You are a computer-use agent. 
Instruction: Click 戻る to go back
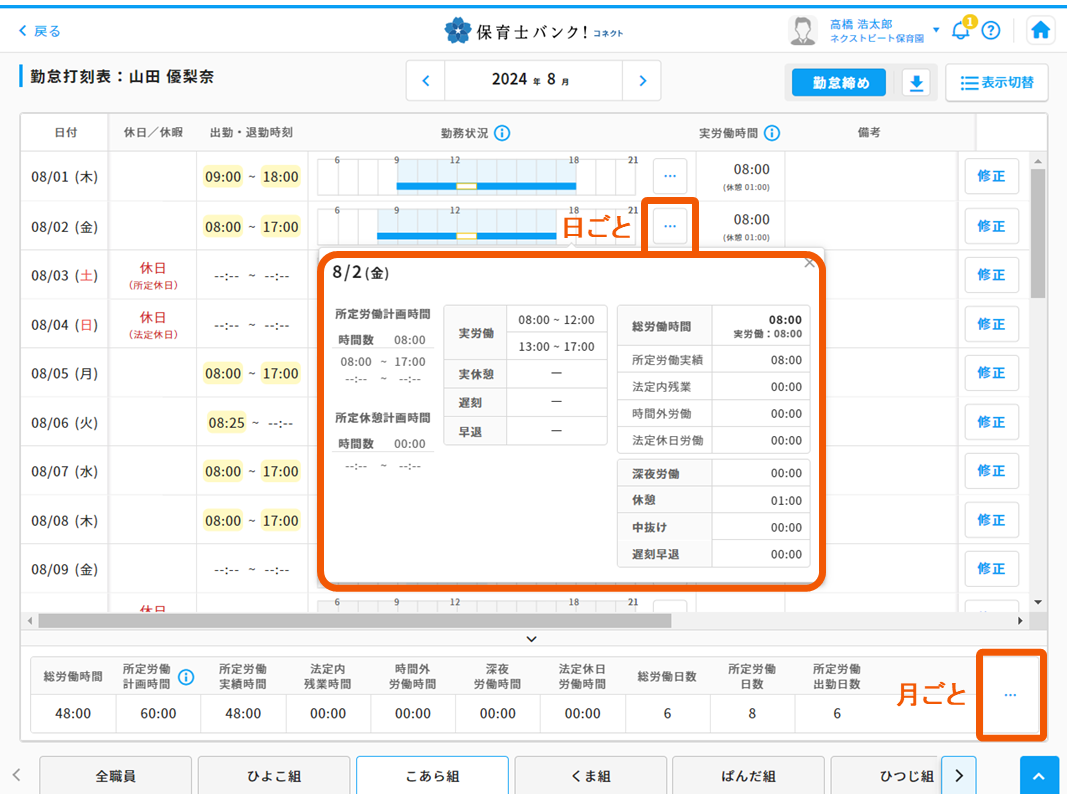click(37, 31)
